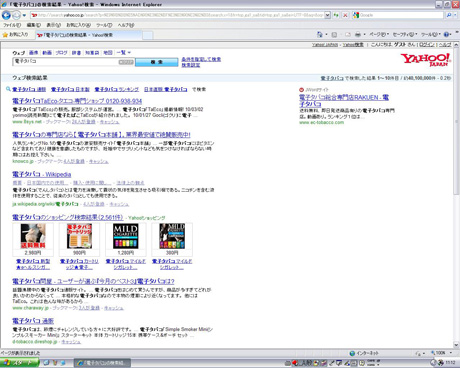Open the 条件を指定して検索 link

[x=201, y=59]
